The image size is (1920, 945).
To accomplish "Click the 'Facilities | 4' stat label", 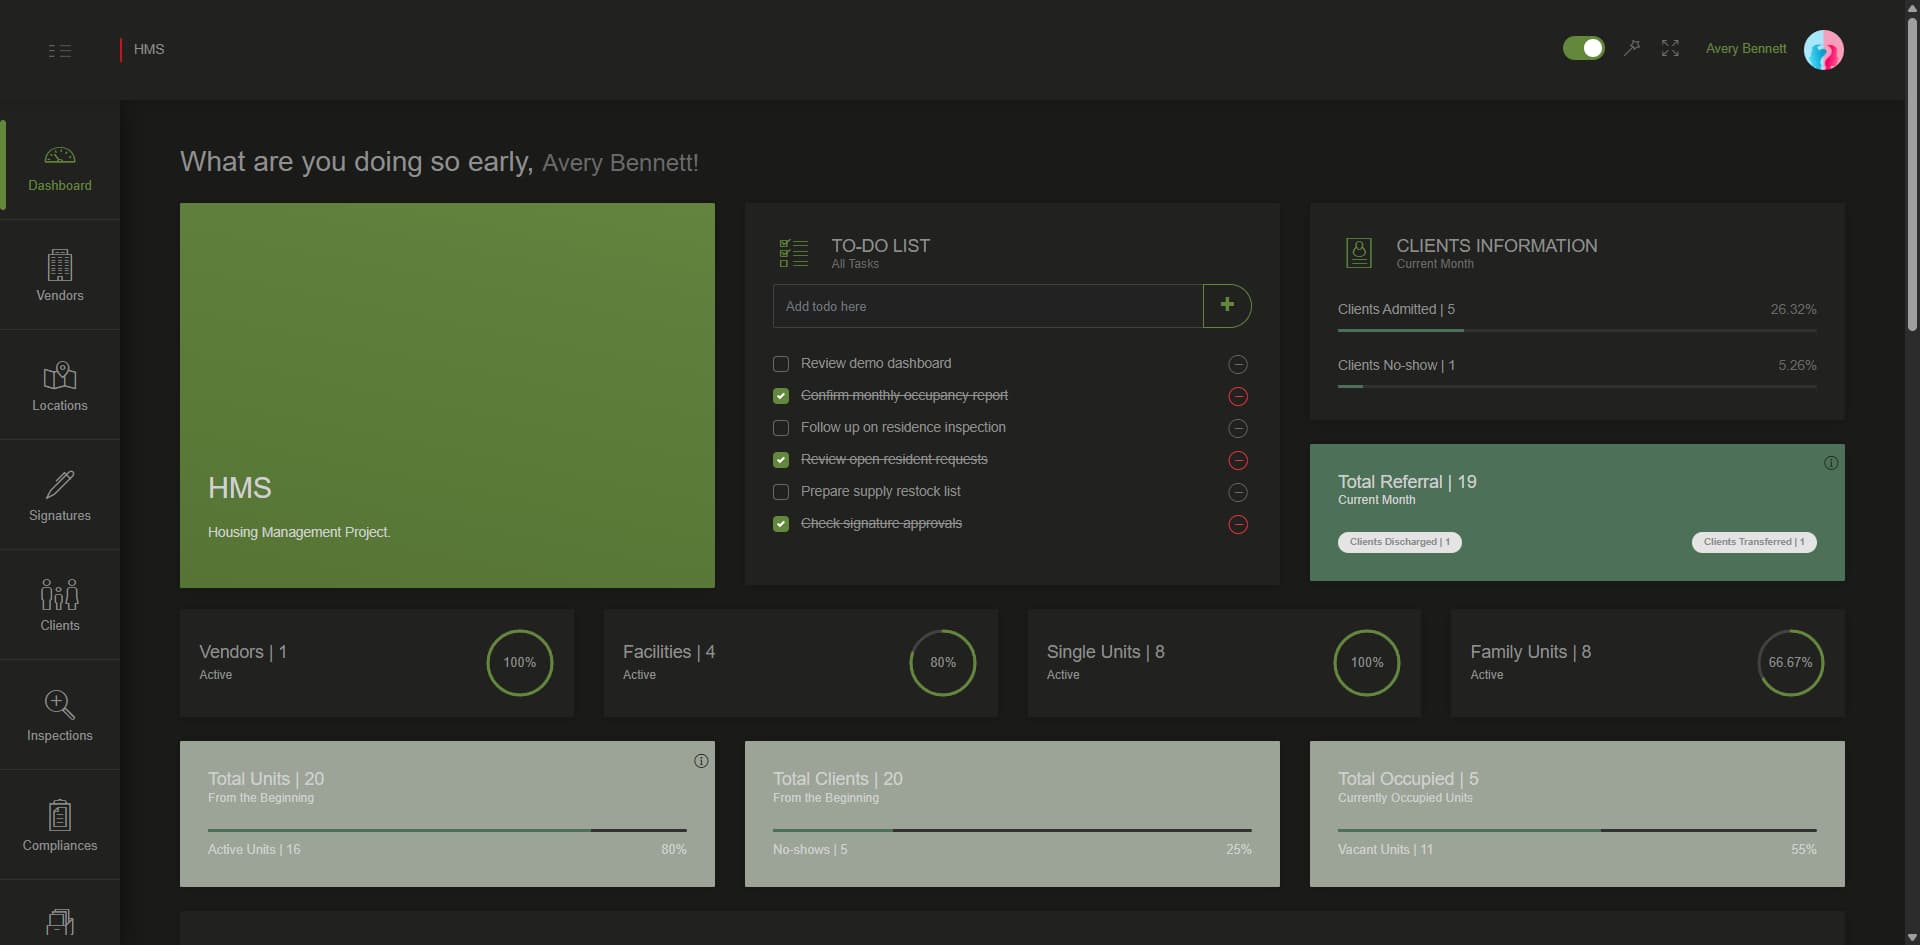I will (x=669, y=652).
